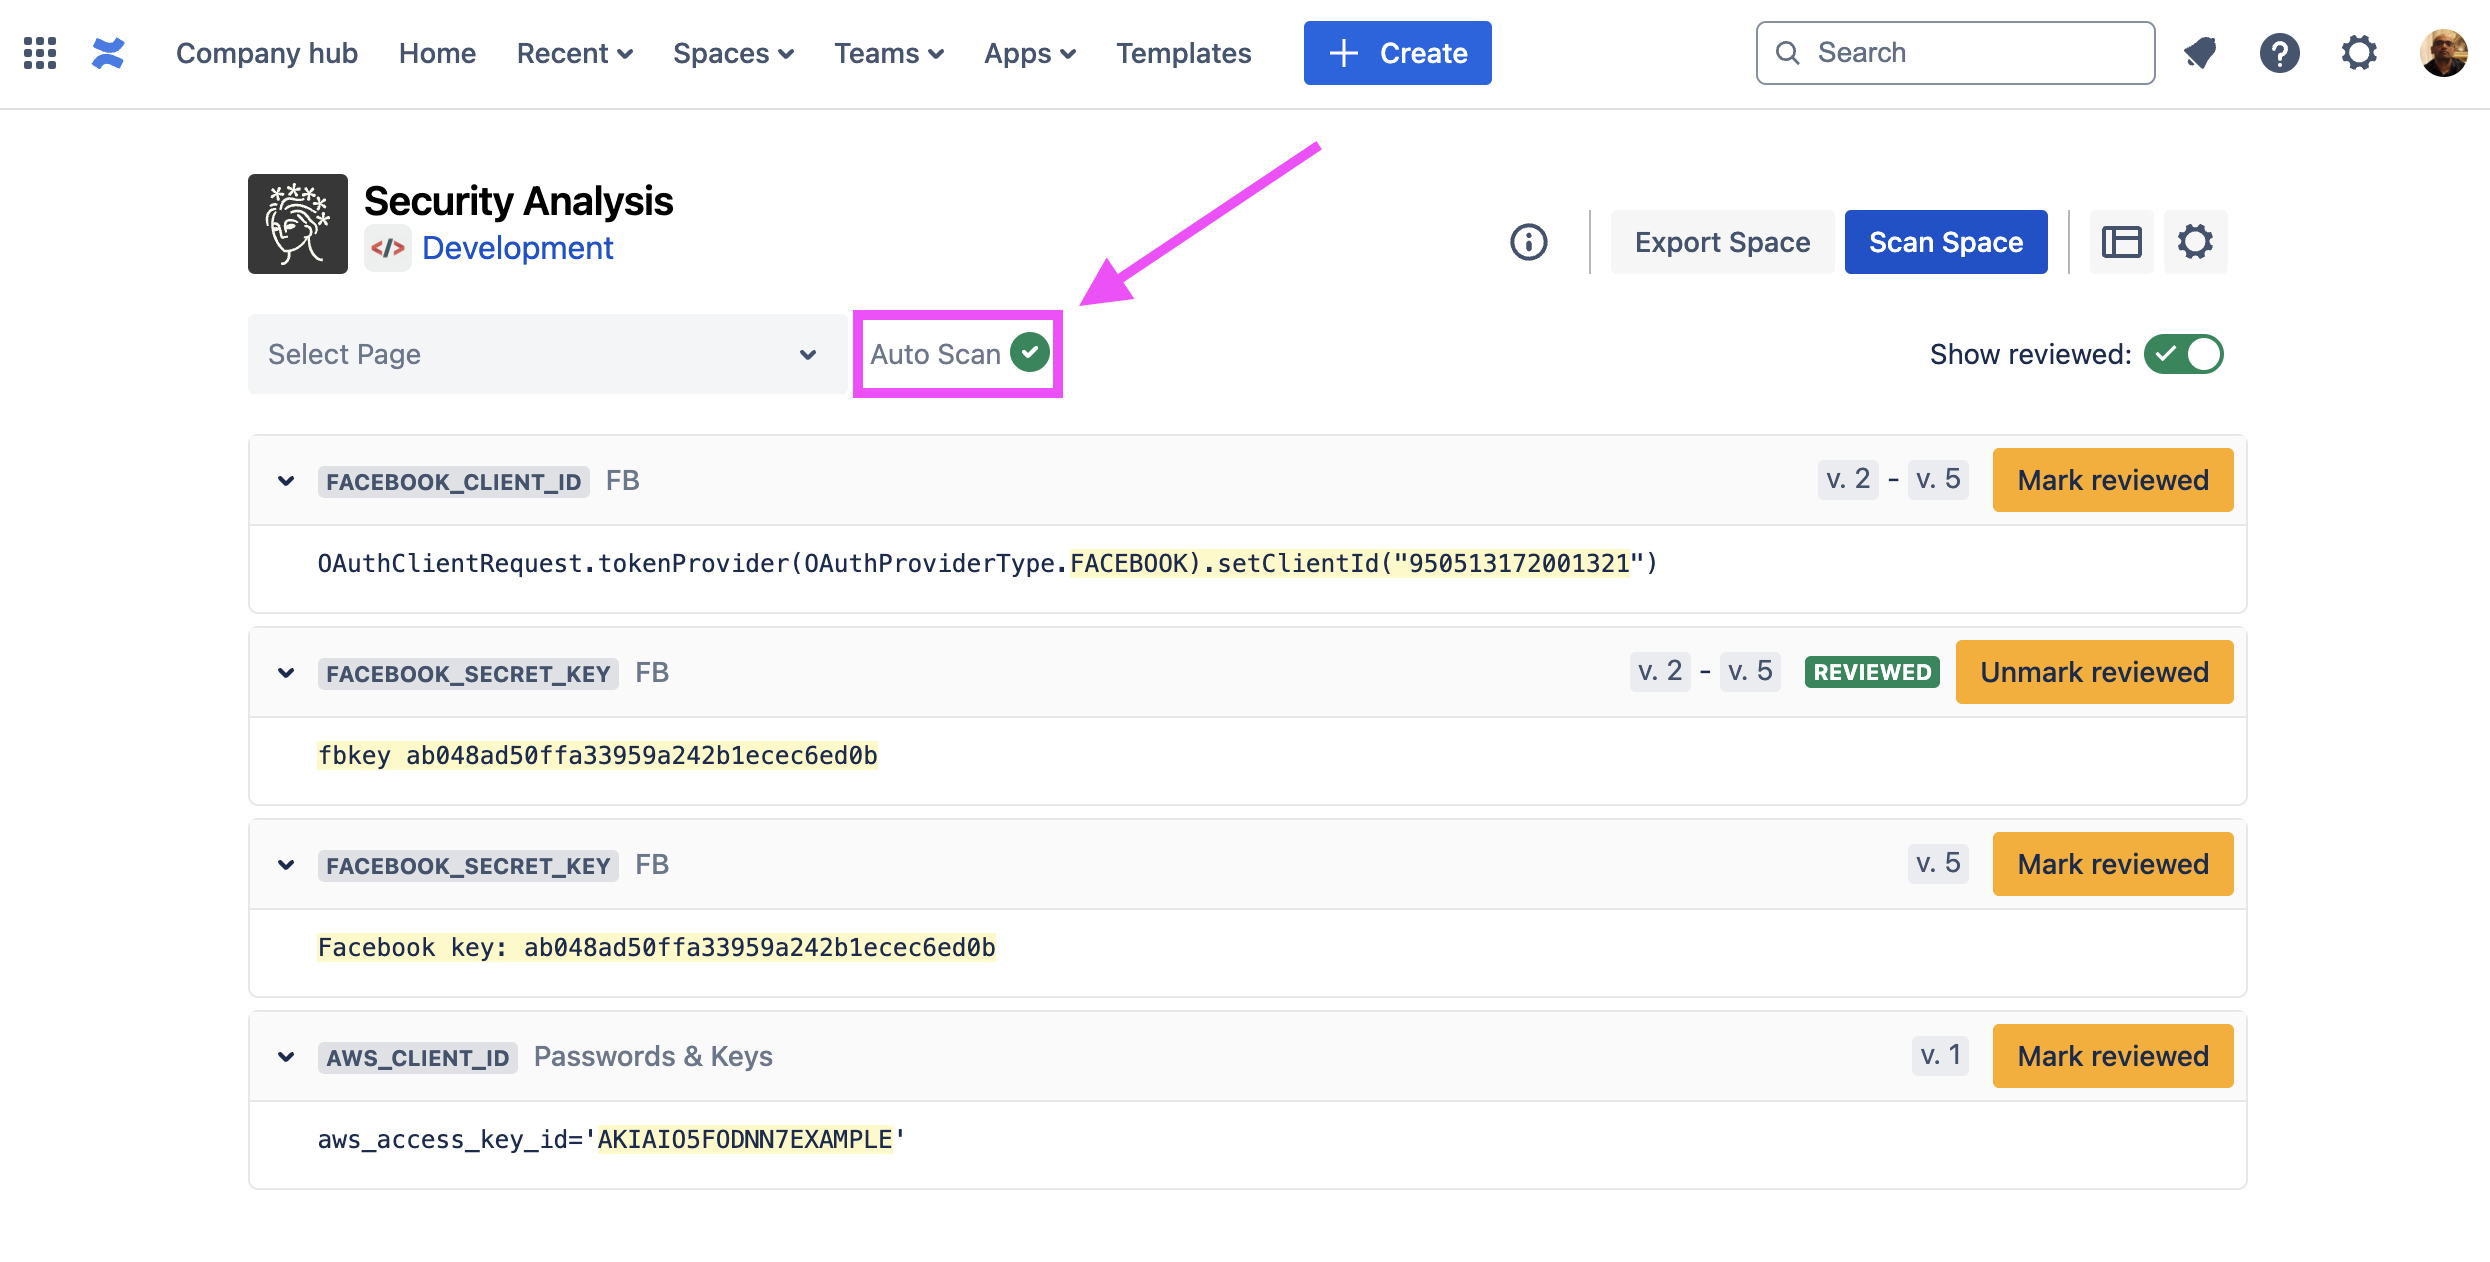Open the app switcher grid icon

pos(40,53)
